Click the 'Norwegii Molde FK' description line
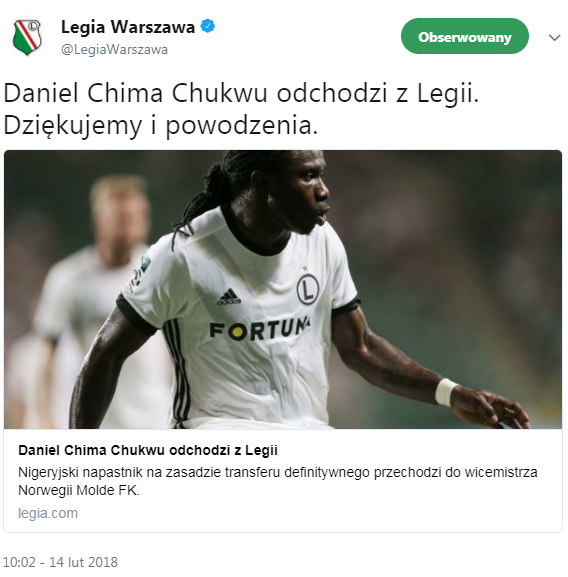Viewport: 568px width, 577px height. [79, 491]
